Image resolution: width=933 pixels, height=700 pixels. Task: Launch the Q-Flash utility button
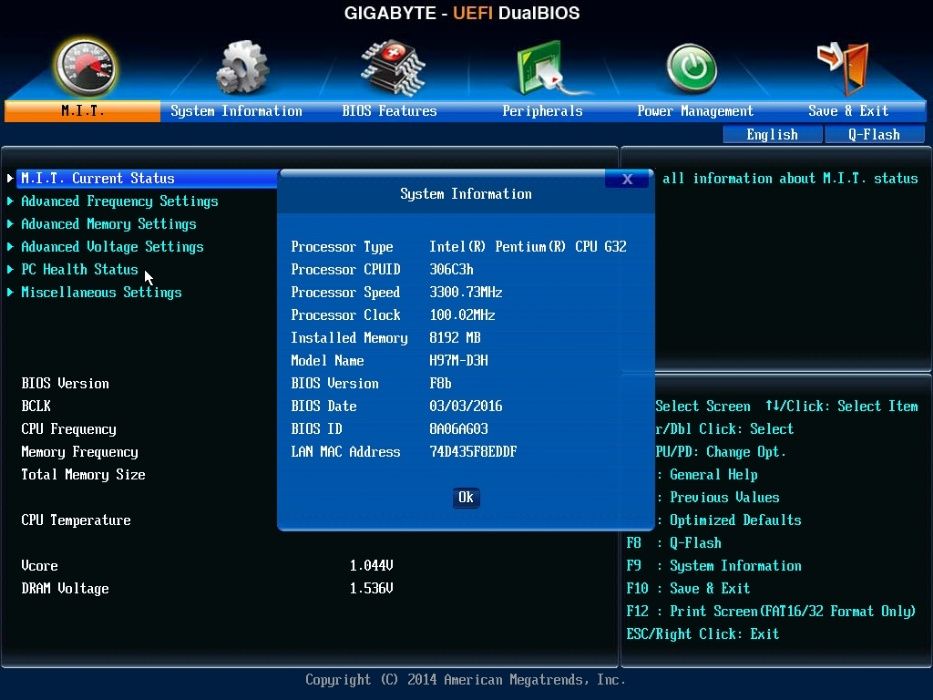coord(874,135)
